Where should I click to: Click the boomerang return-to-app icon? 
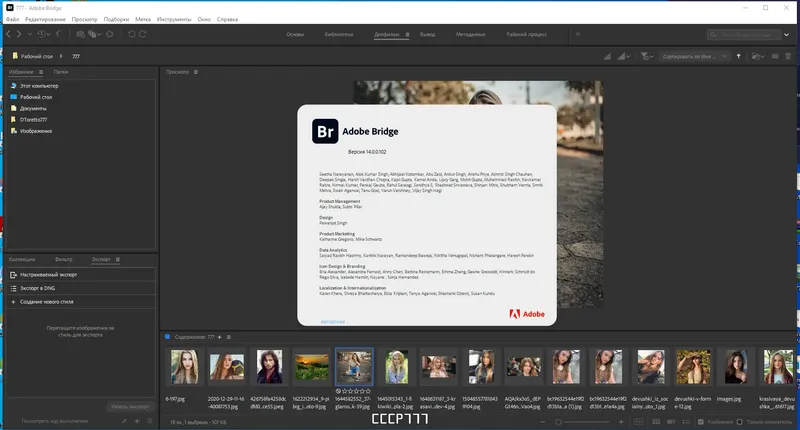click(60, 34)
